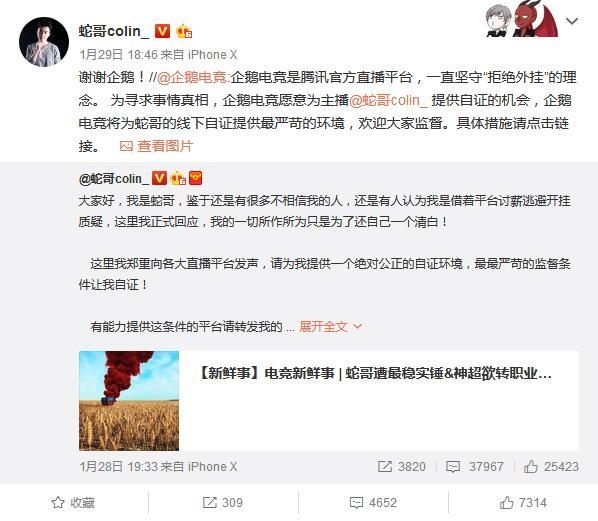The image size is (598, 521).
Task: Click the gray-haired cartoon sticker at top right
Action: [x=497, y=21]
